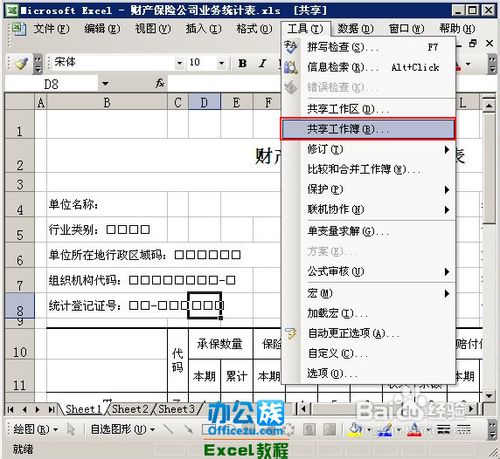This screenshot has width=500, height=459.
Task: Click the Line Color brush icon
Action: (384, 430)
